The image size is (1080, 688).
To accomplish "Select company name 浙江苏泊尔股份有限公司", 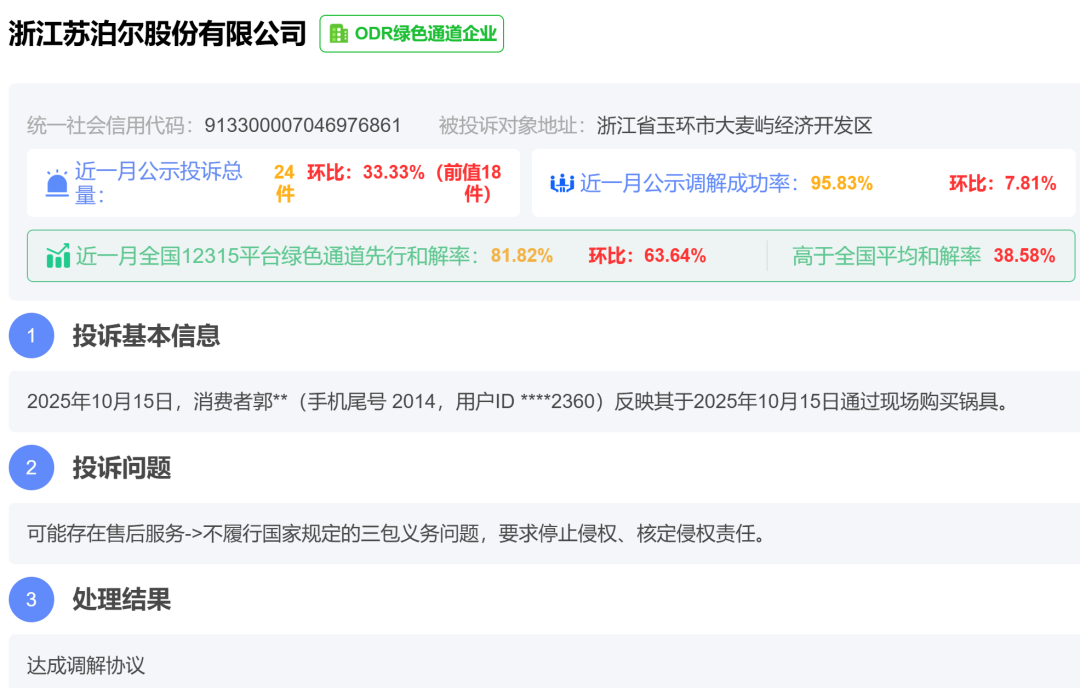I will pyautogui.click(x=157, y=33).
